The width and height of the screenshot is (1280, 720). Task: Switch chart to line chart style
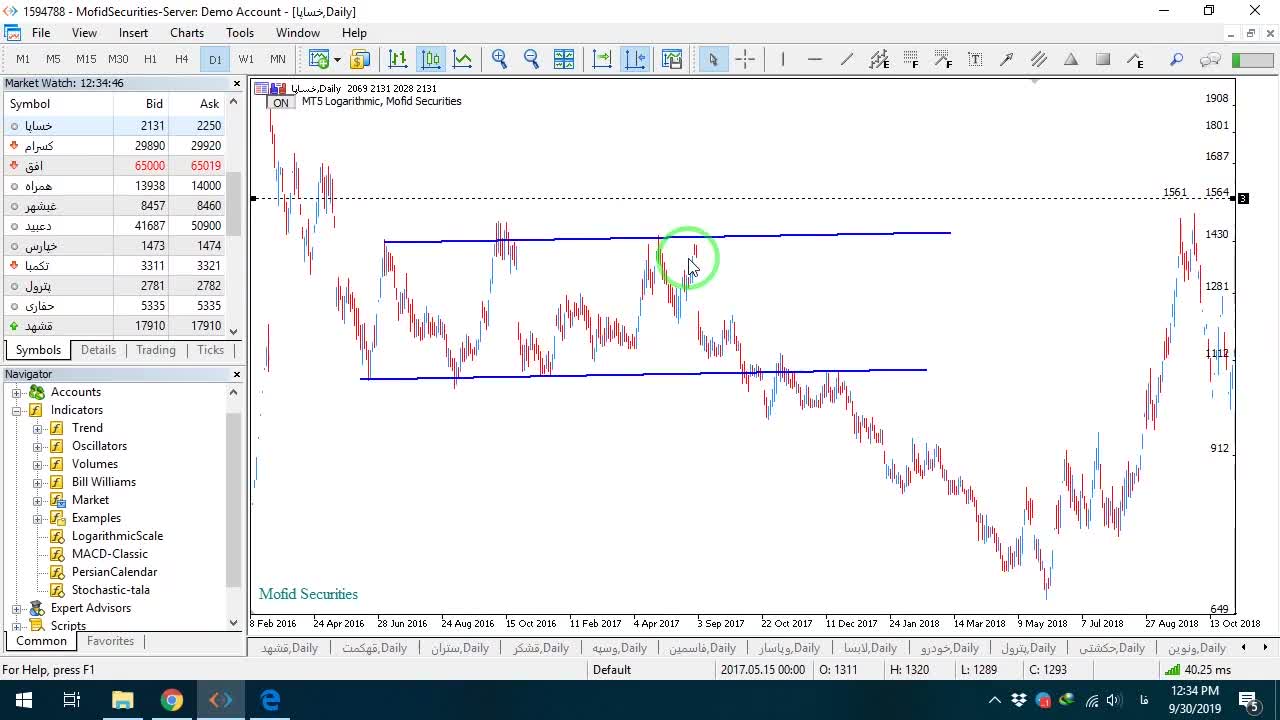pyautogui.click(x=463, y=59)
